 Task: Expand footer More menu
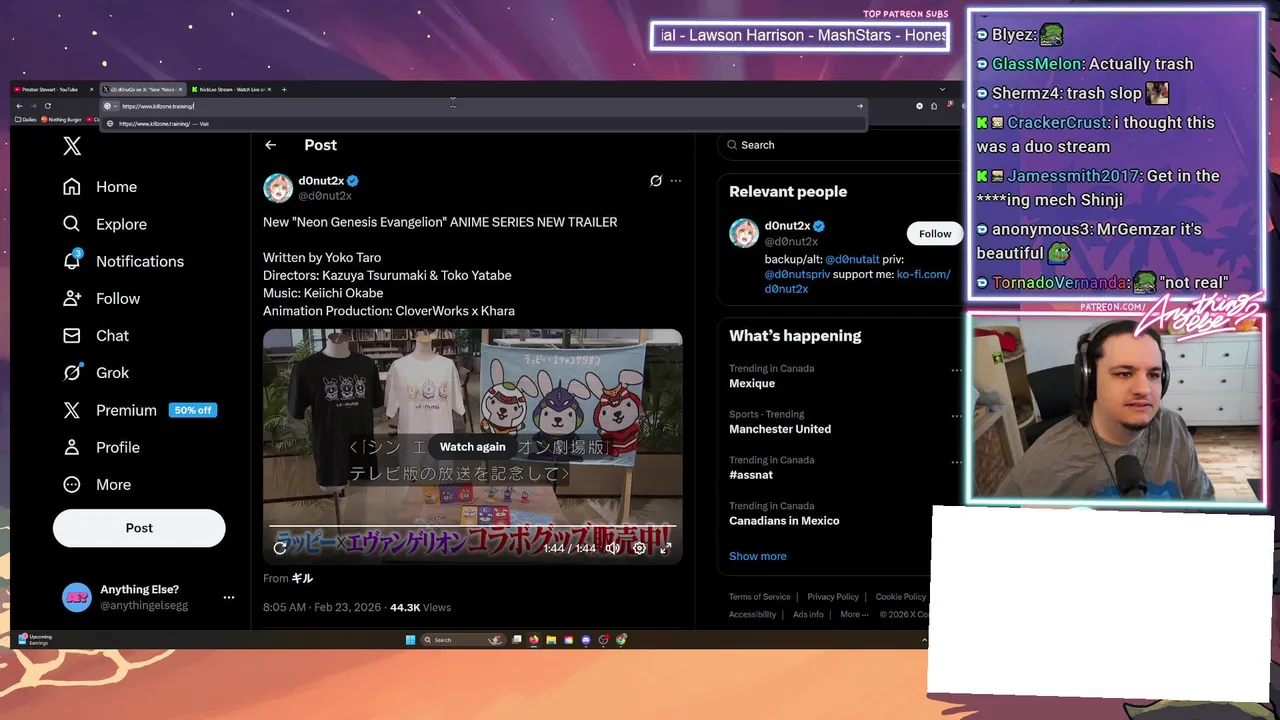853,614
